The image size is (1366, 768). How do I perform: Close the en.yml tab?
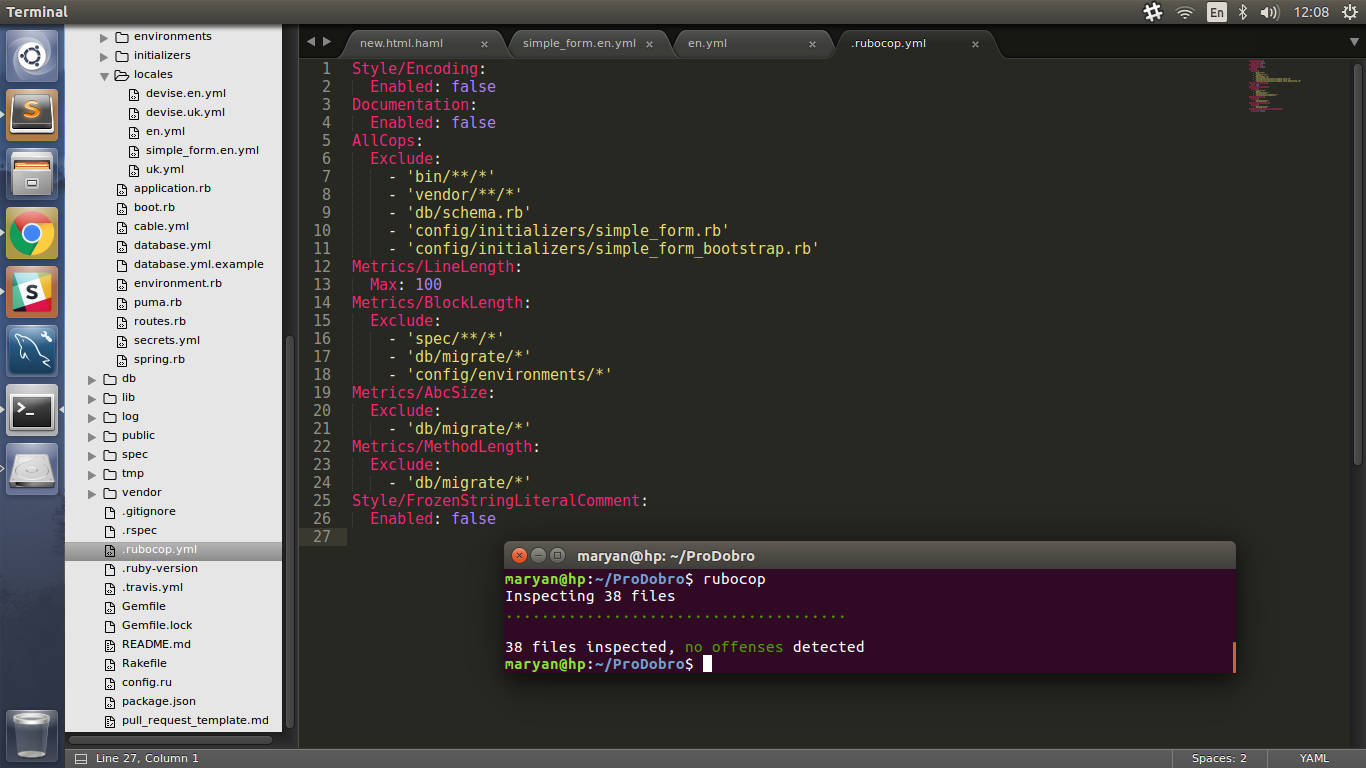click(812, 44)
